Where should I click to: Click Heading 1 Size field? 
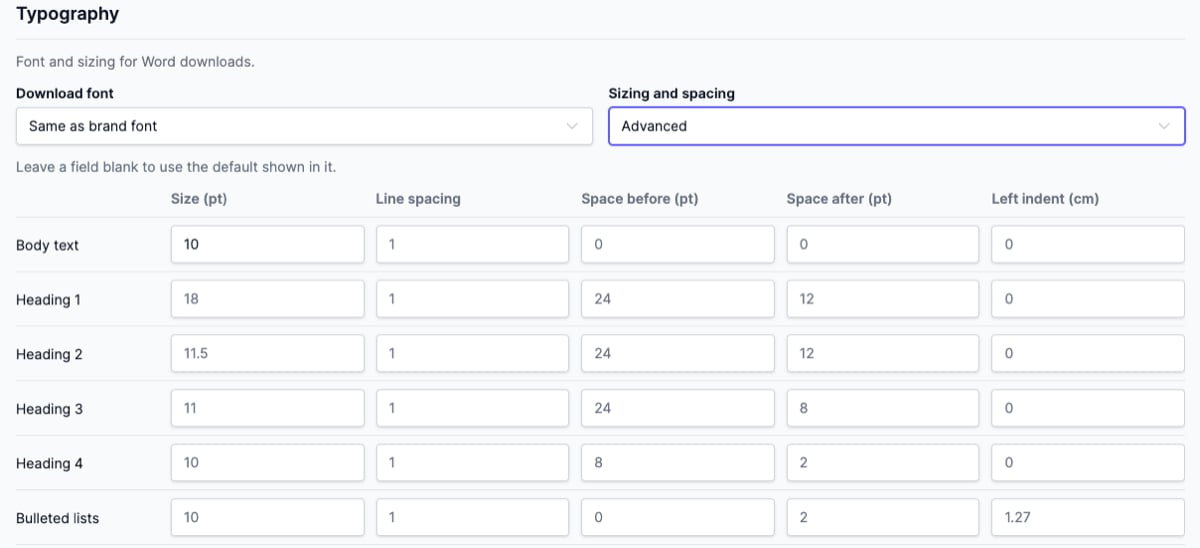[x=268, y=299]
